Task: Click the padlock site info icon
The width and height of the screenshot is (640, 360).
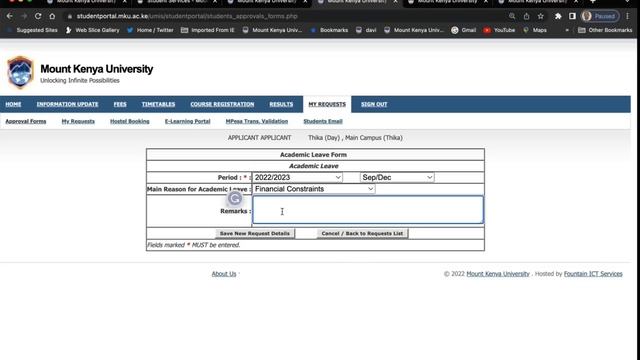Action: click(70, 16)
